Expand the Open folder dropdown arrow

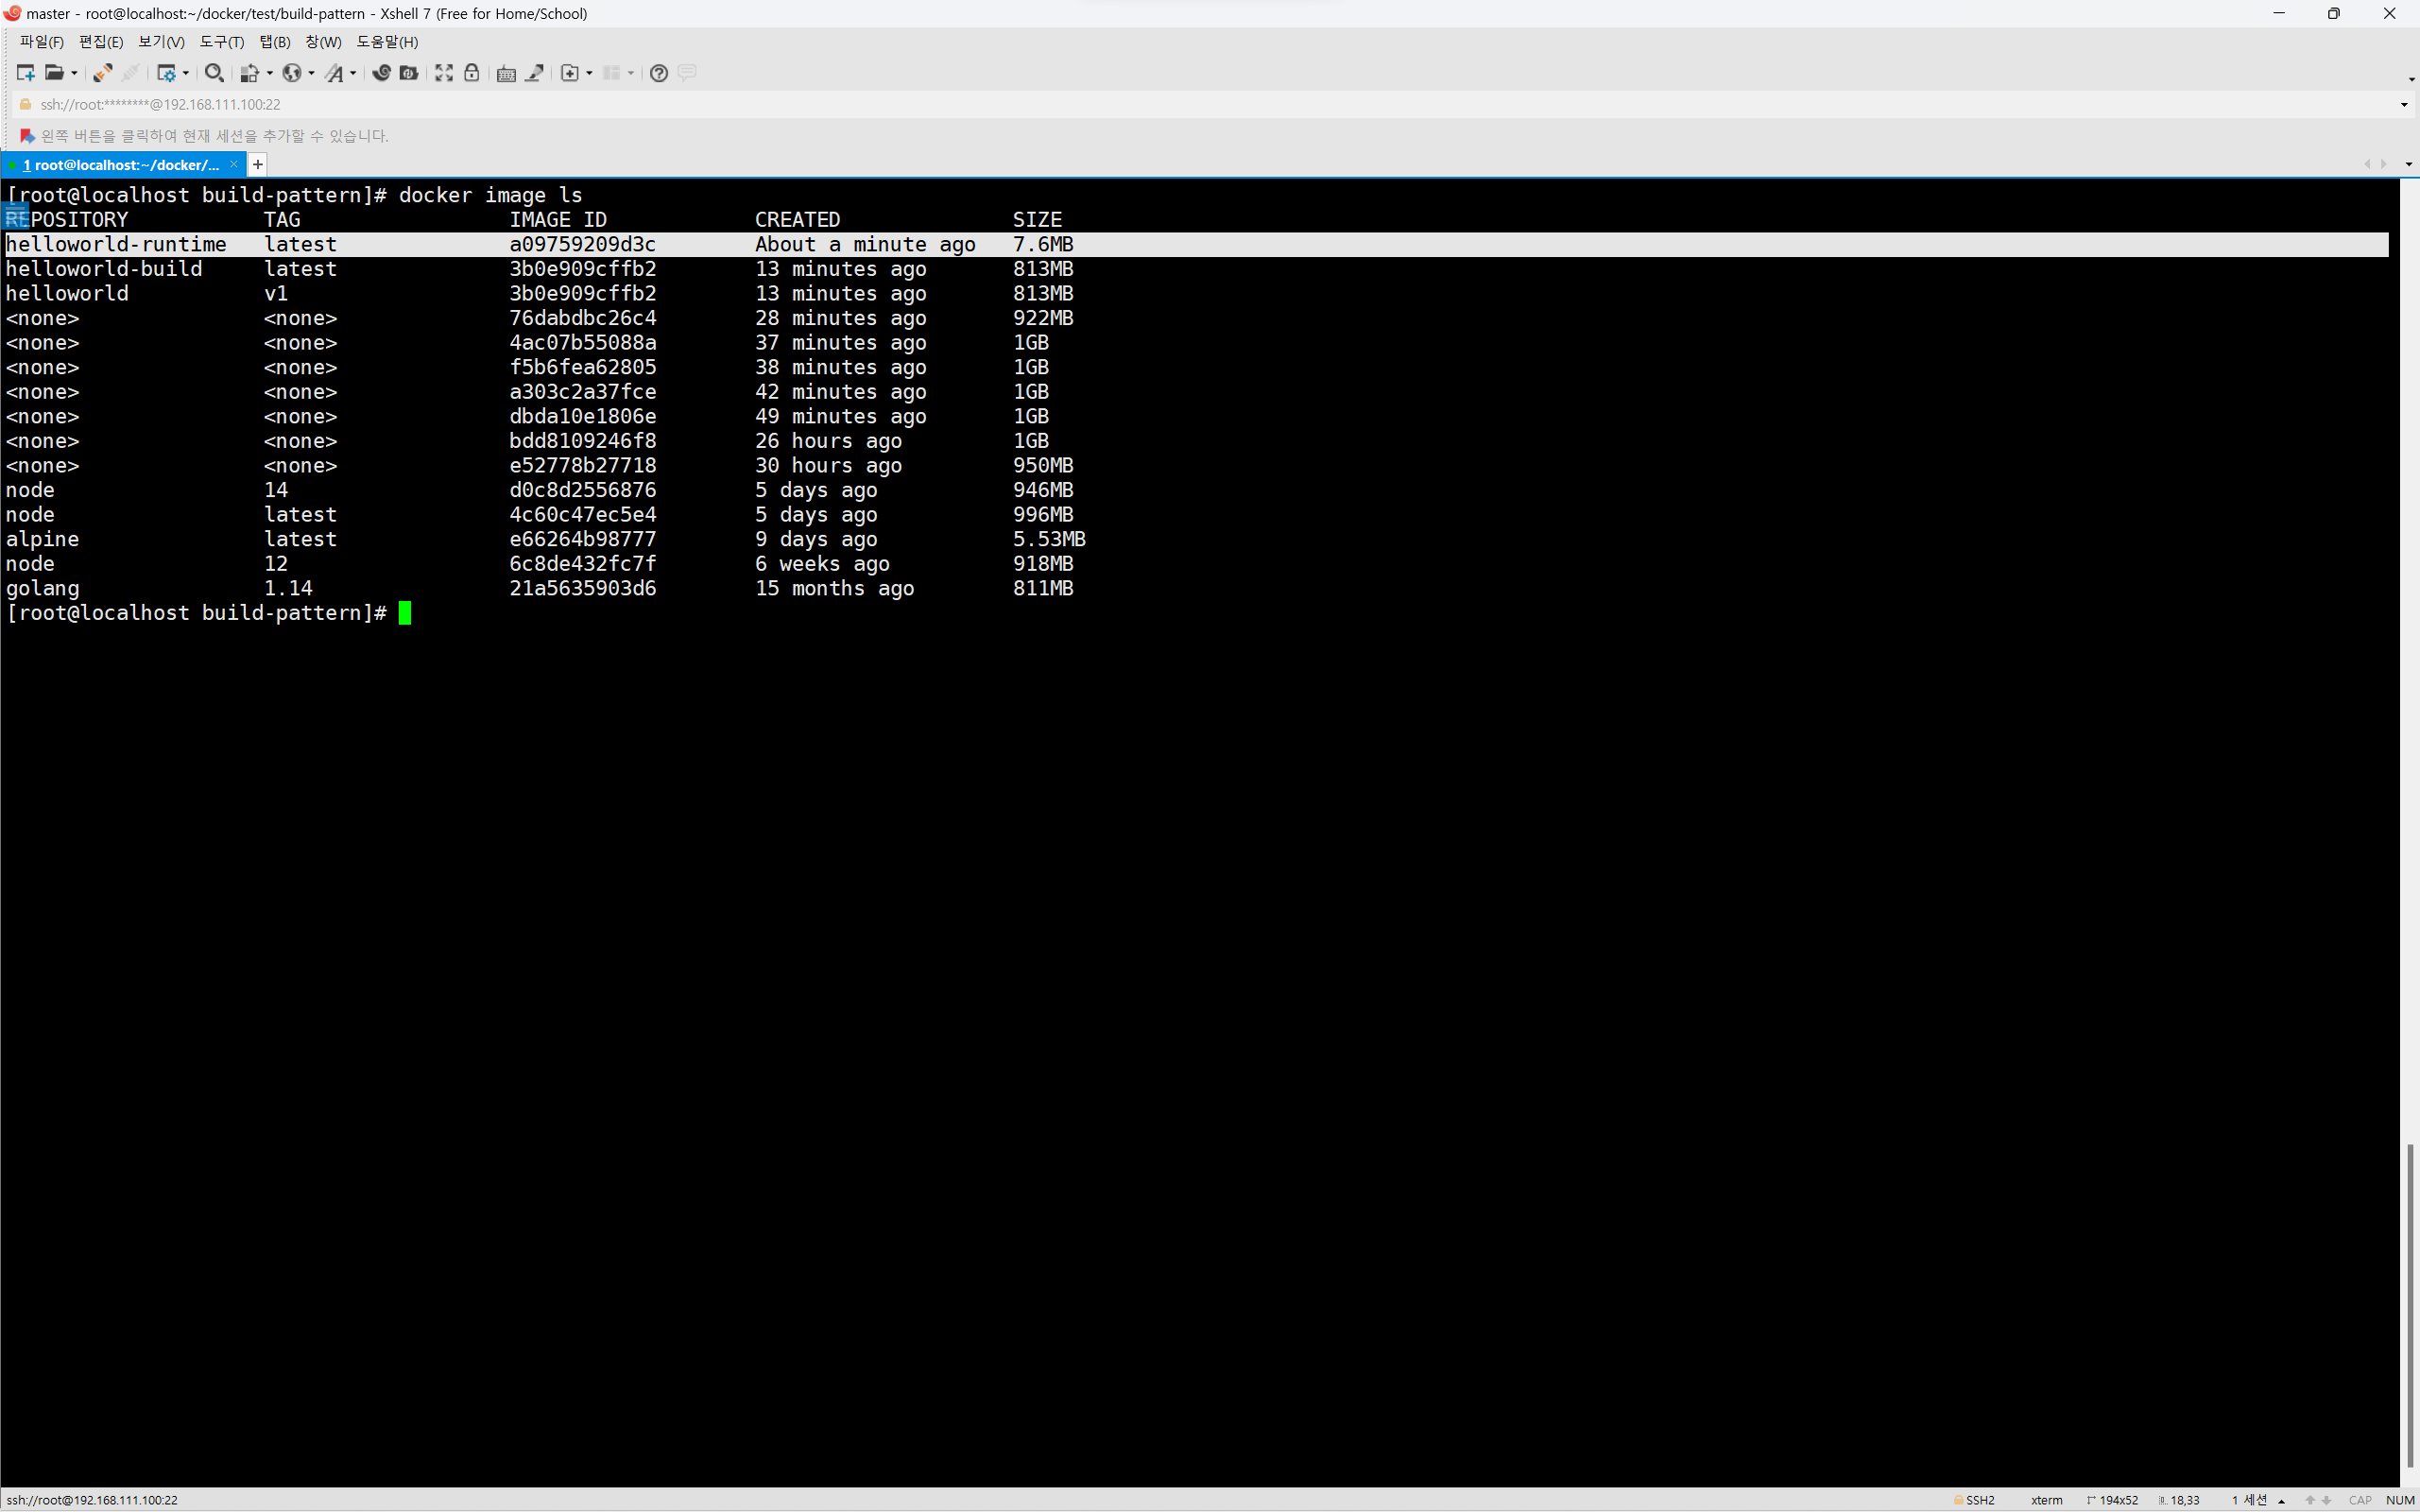pyautogui.click(x=74, y=73)
